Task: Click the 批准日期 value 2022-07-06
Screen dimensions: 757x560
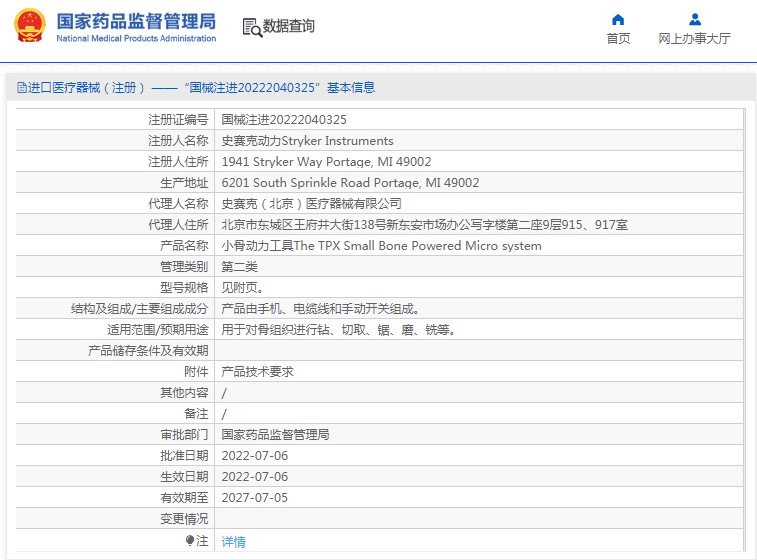Action: (x=254, y=456)
